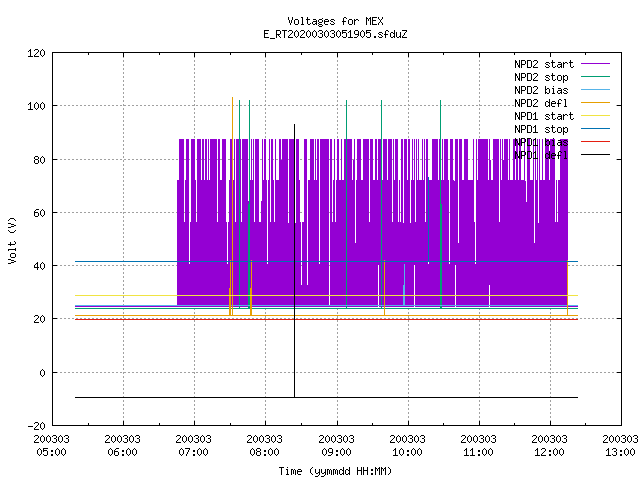Screen dimensions: 640x480
Task: Click the y-axis tick value 0
Action: coord(42,373)
